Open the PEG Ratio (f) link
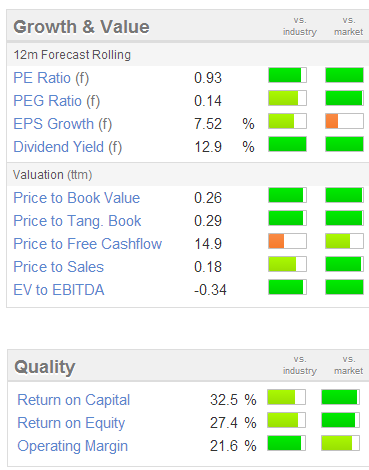 [57, 101]
